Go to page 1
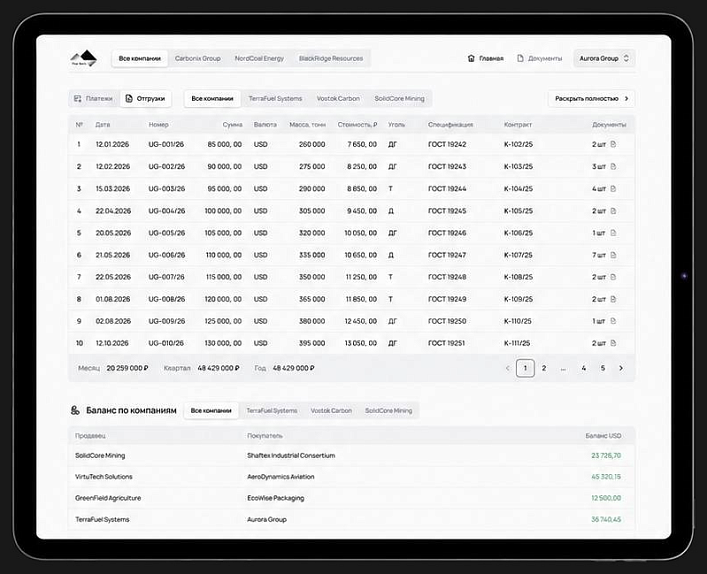The image size is (707, 574). point(525,368)
